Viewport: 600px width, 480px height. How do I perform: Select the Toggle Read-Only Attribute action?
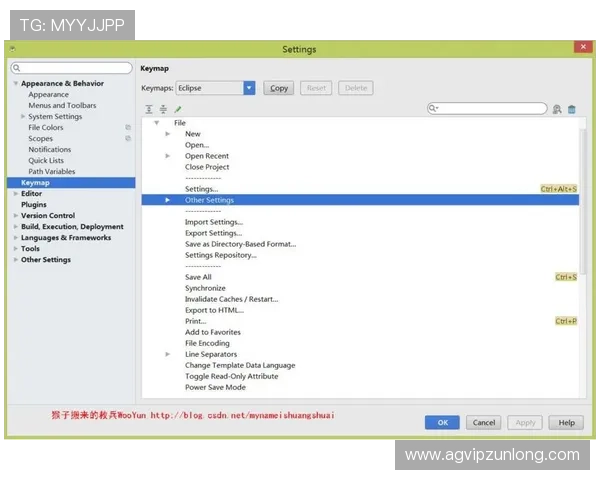pyautogui.click(x=231, y=376)
